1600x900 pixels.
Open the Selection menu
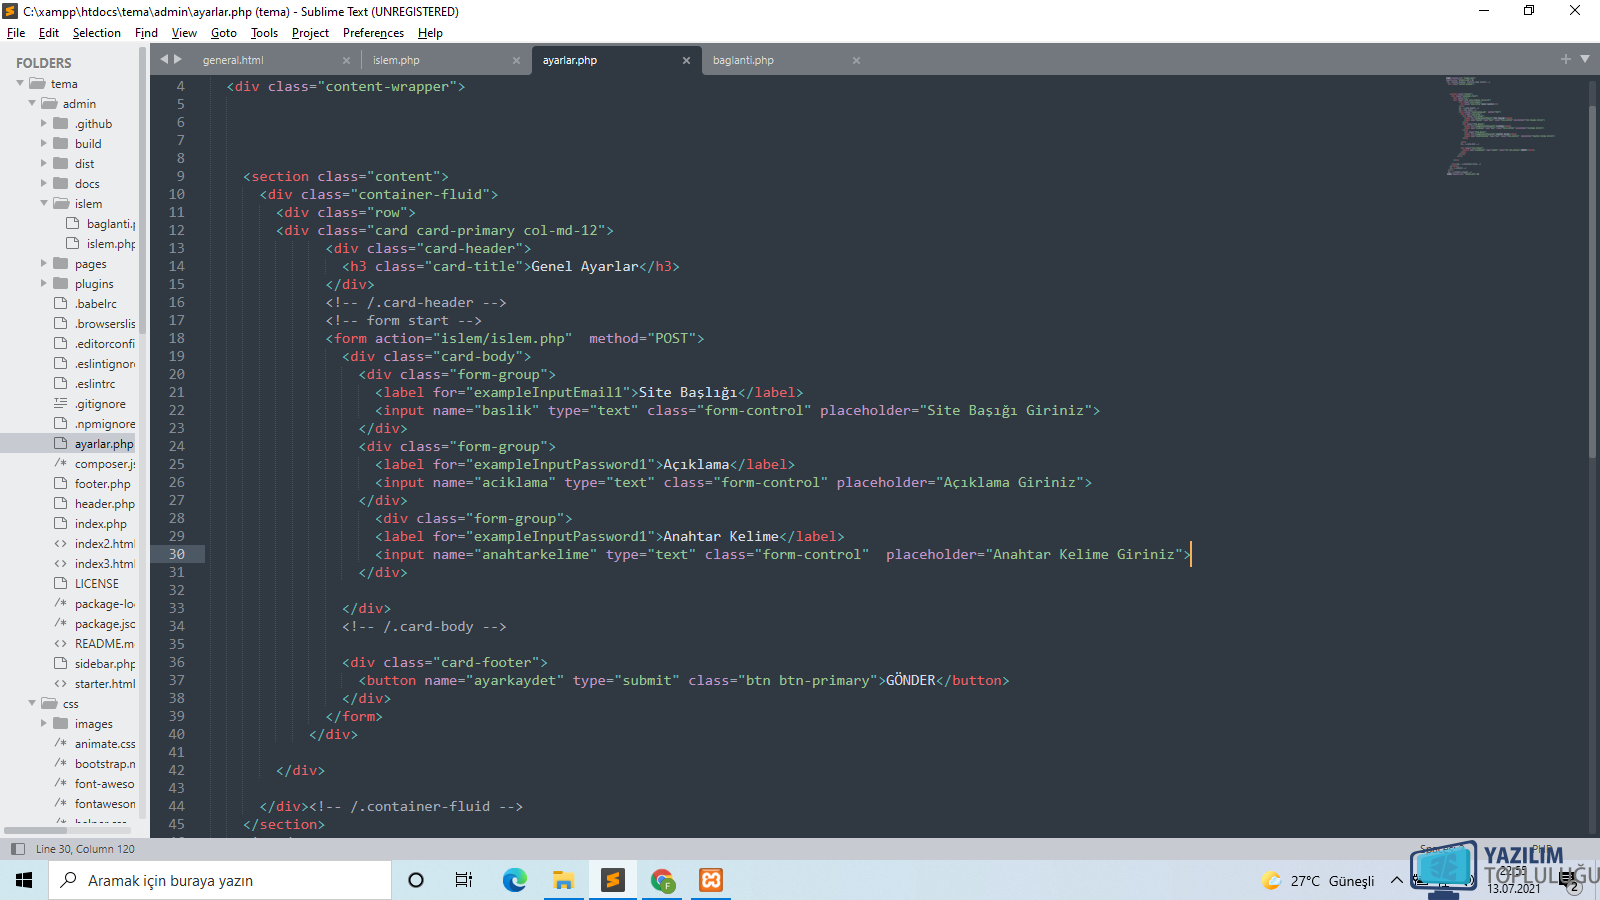[96, 33]
